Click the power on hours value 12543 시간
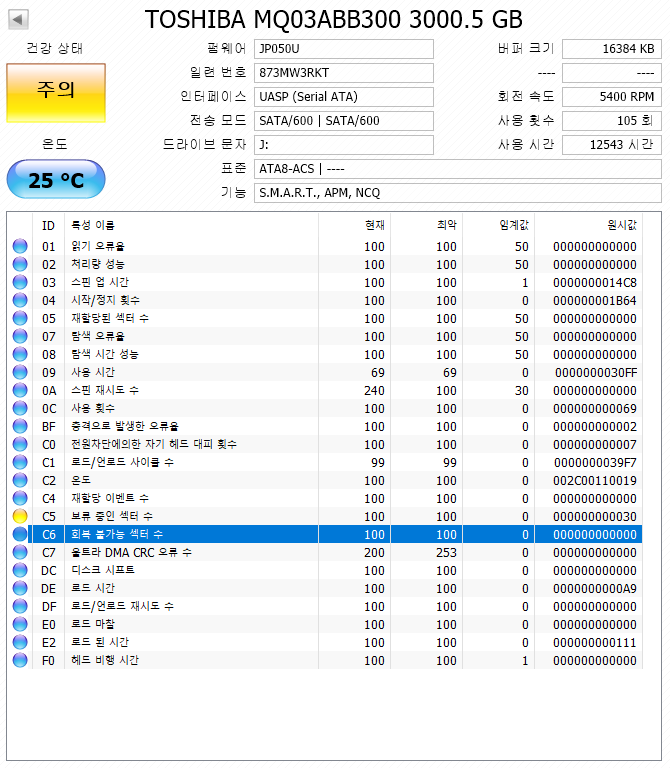The image size is (670, 768). pos(612,144)
